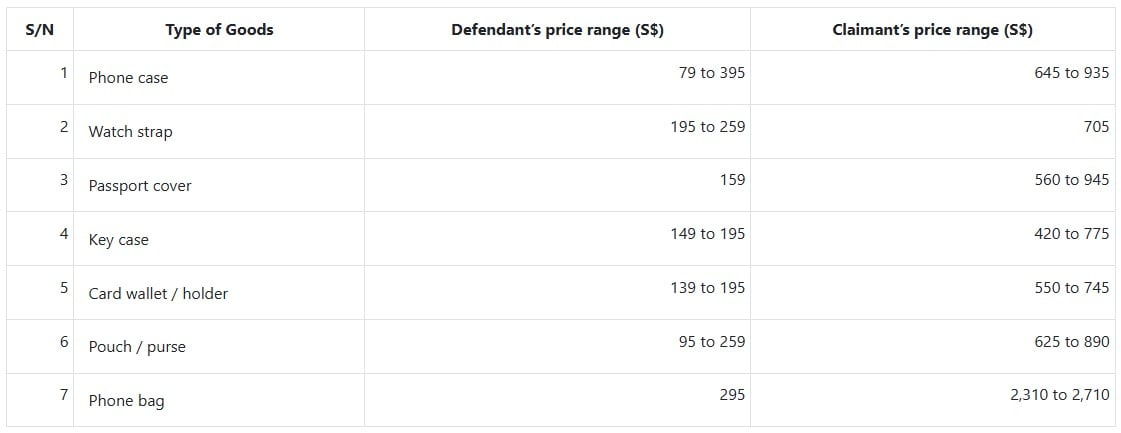
Task: Click the Watch strap claimant price "705"
Action: click(1096, 127)
